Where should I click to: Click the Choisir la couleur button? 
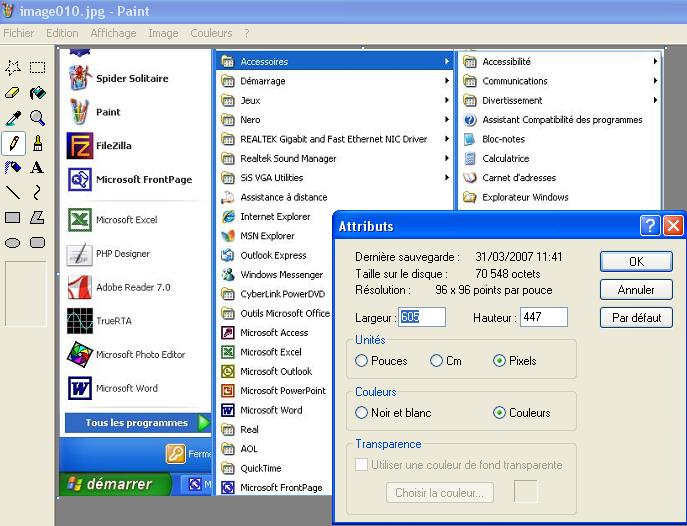(440, 493)
